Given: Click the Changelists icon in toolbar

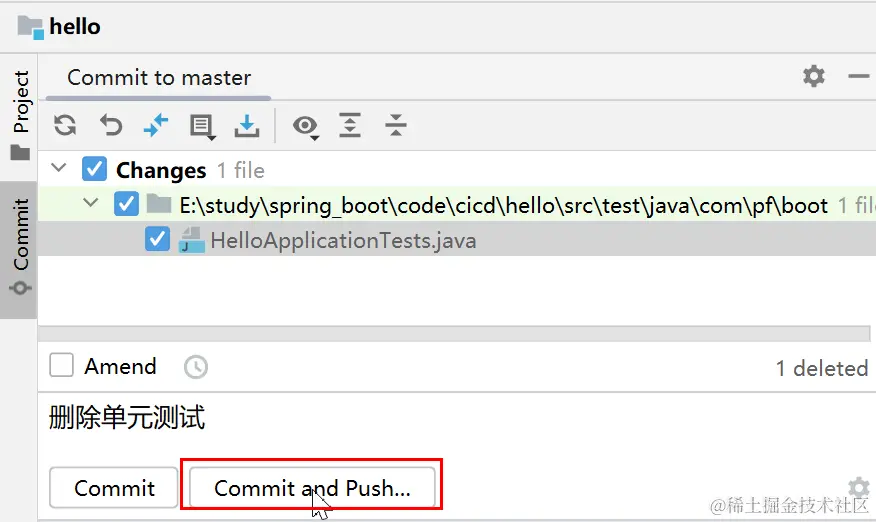Looking at the screenshot, I should pos(202,125).
